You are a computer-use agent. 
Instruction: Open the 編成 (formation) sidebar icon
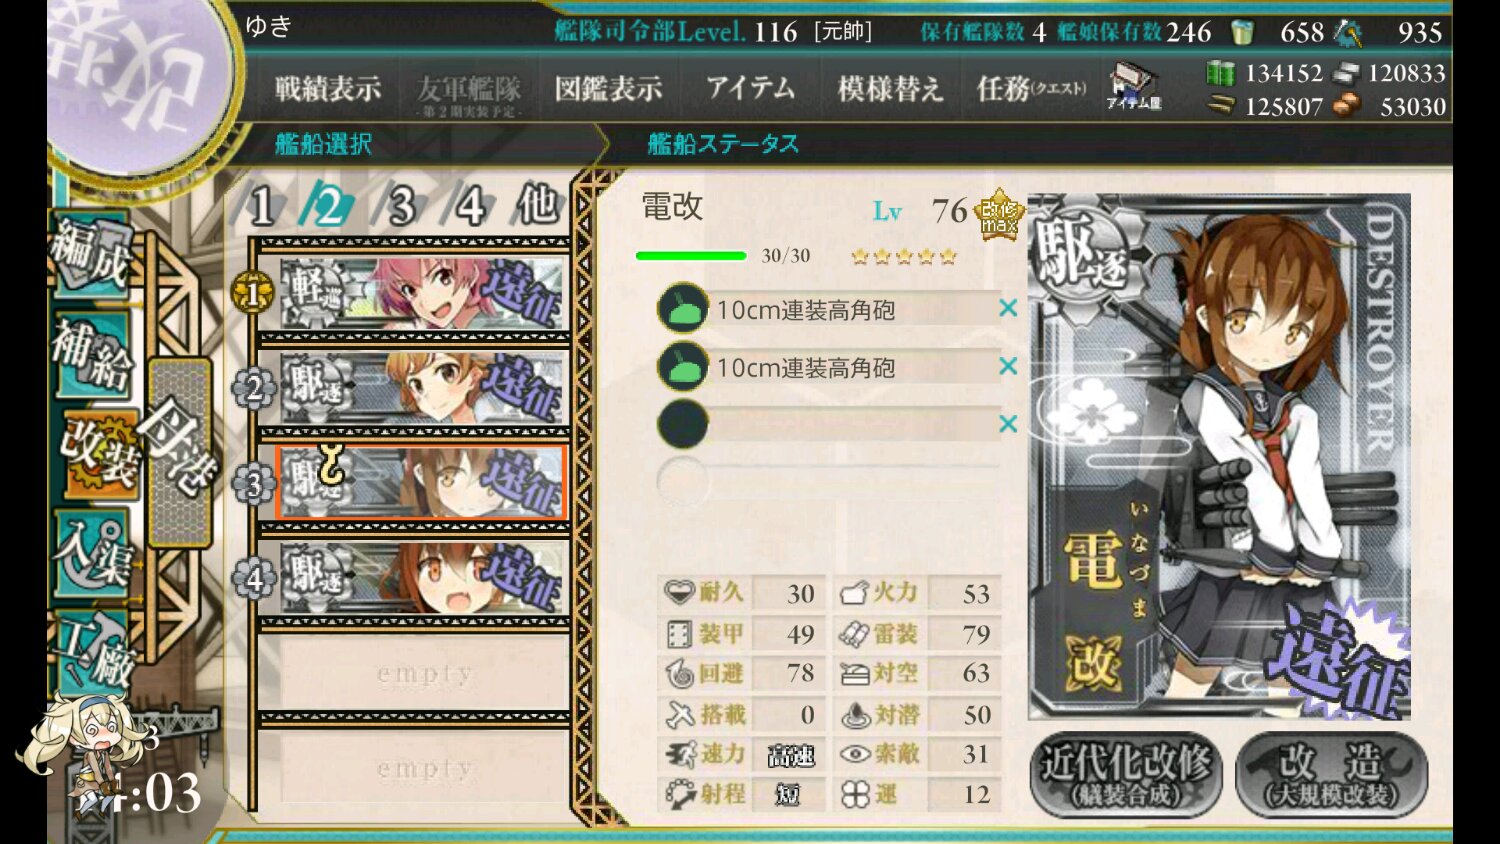(x=91, y=254)
